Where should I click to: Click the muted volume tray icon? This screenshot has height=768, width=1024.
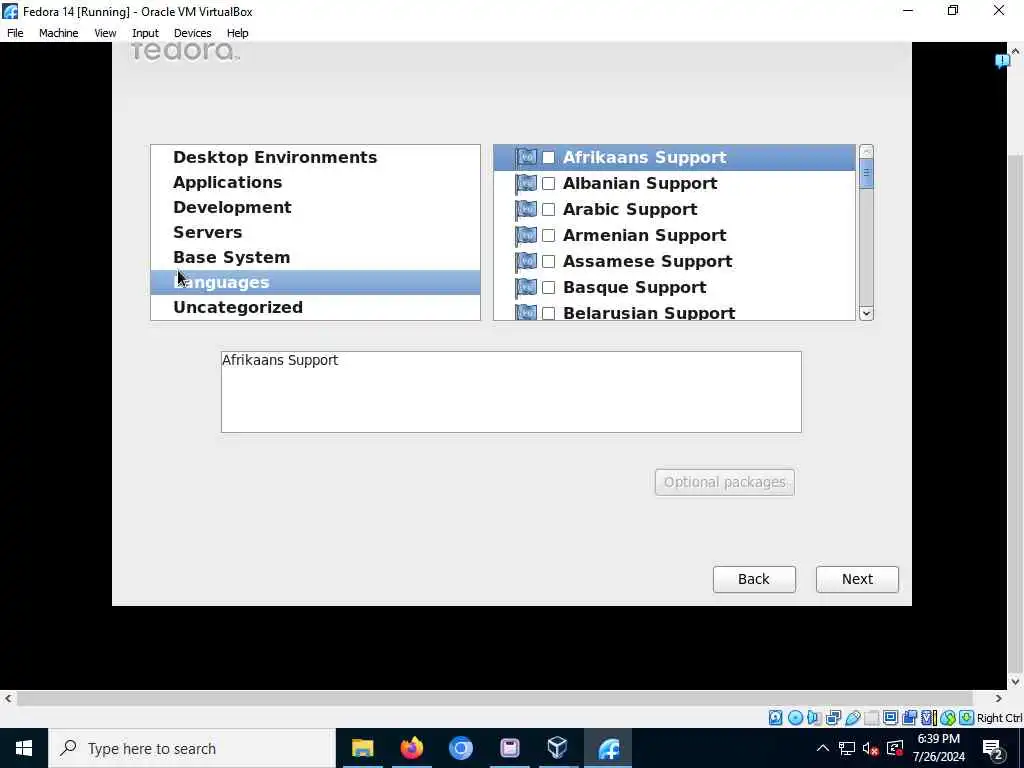coord(871,749)
